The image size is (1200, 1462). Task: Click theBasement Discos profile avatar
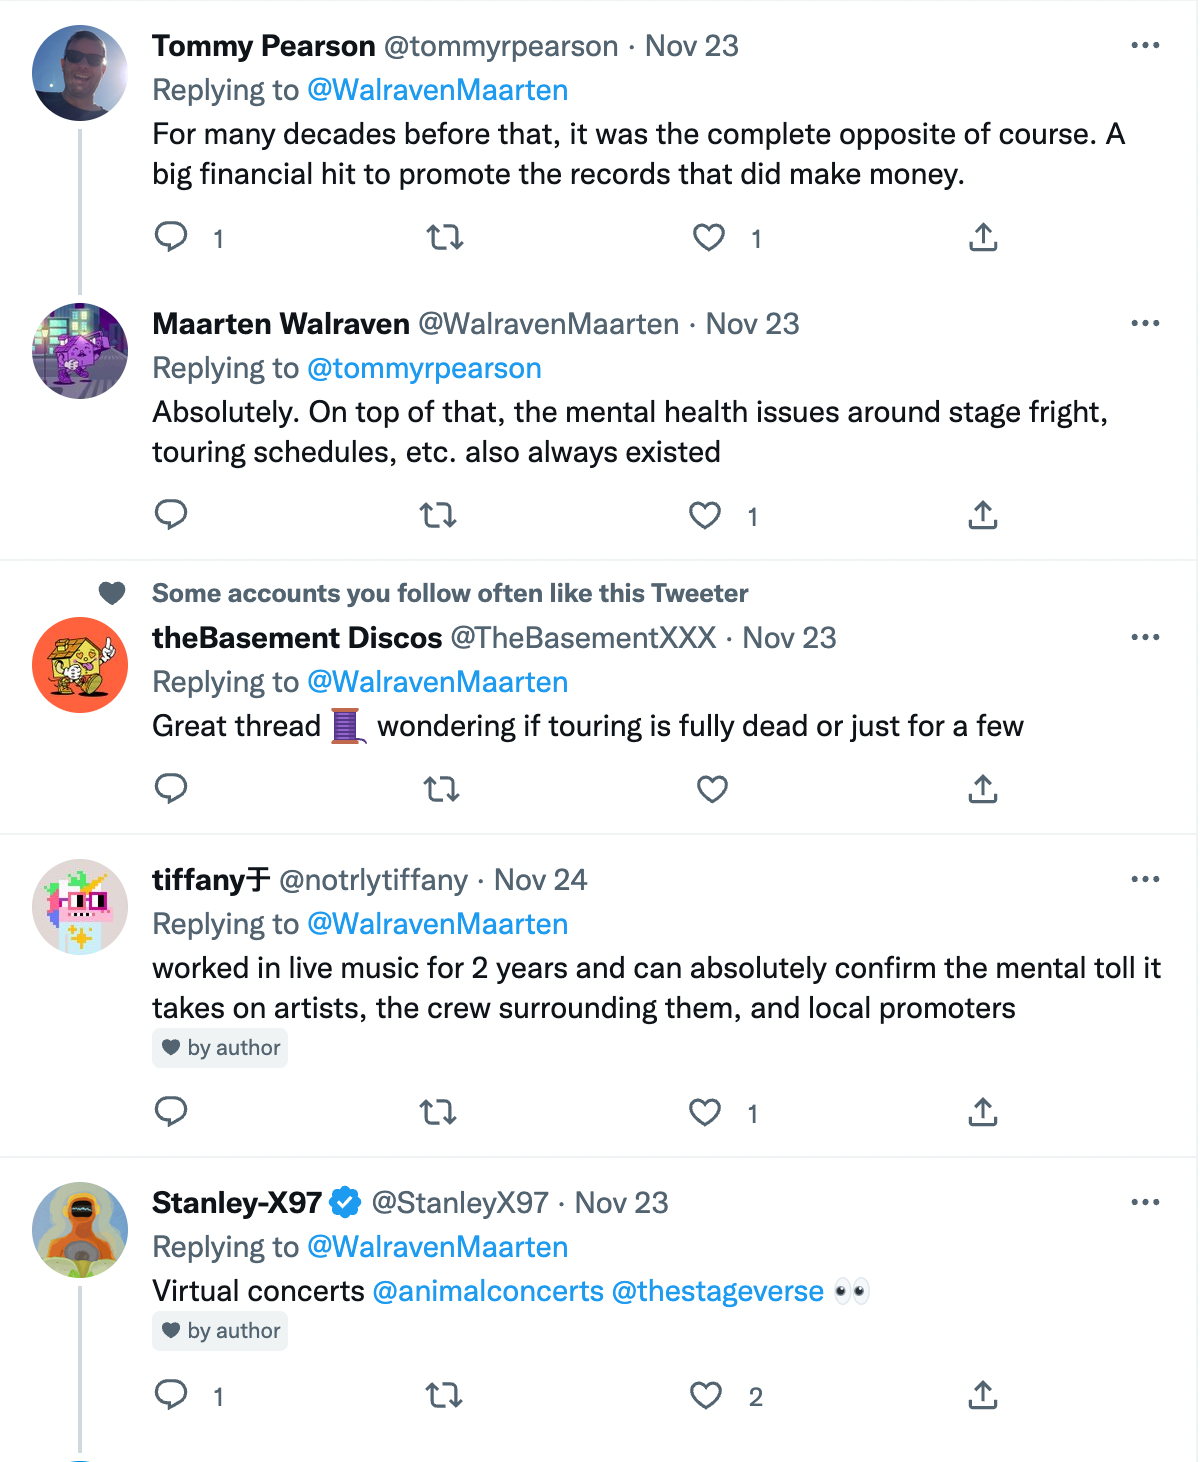click(80, 665)
